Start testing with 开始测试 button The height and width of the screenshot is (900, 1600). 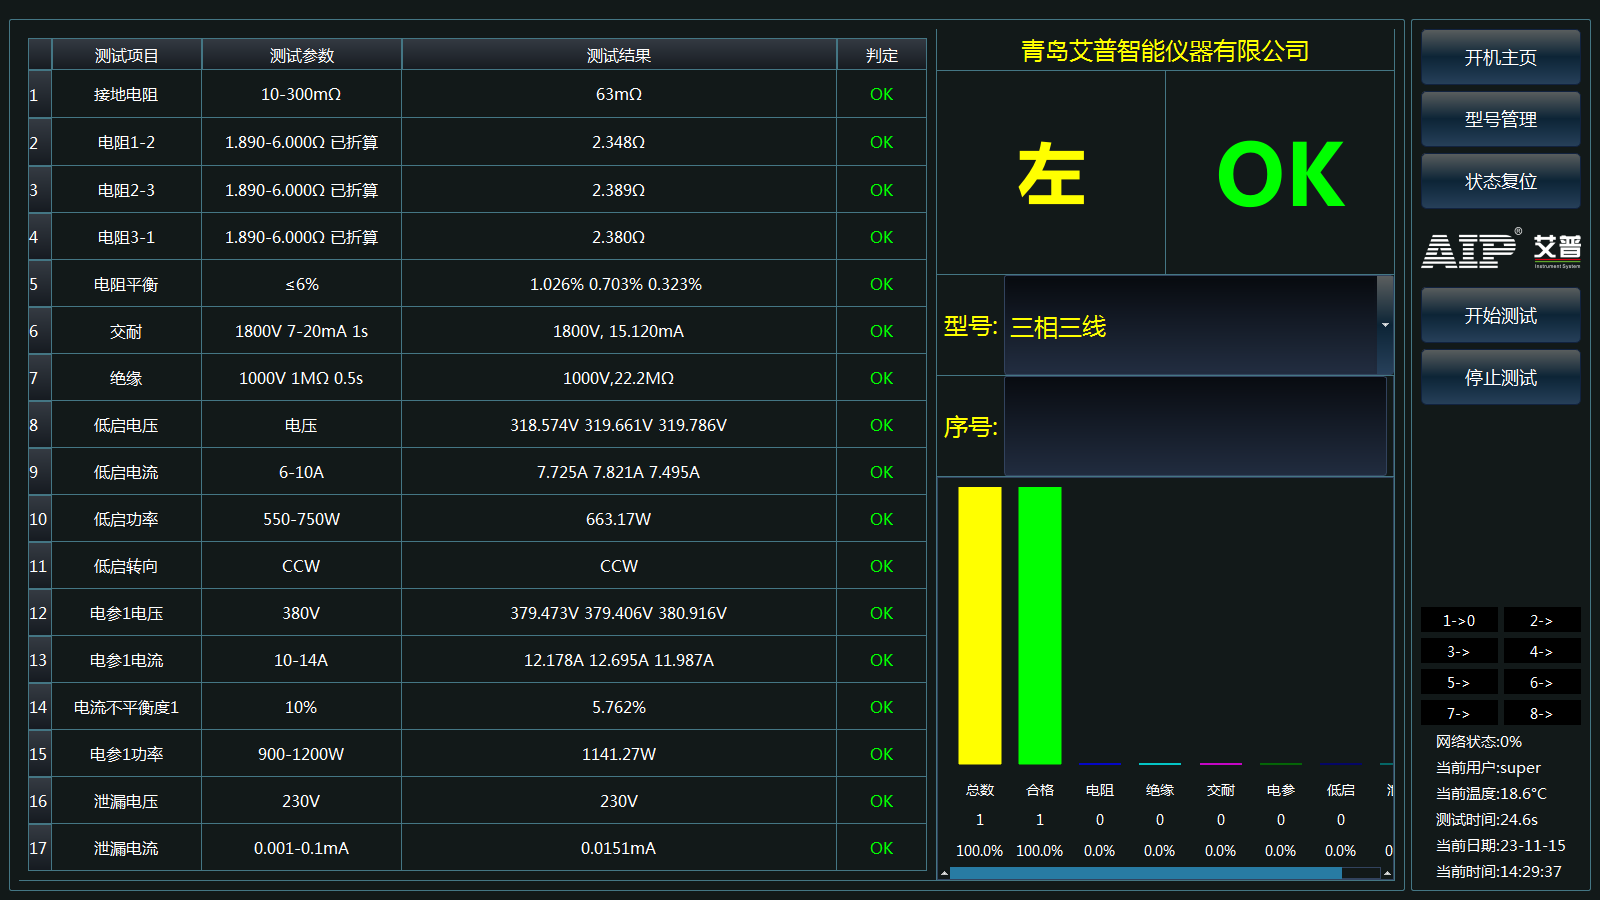[x=1501, y=315]
